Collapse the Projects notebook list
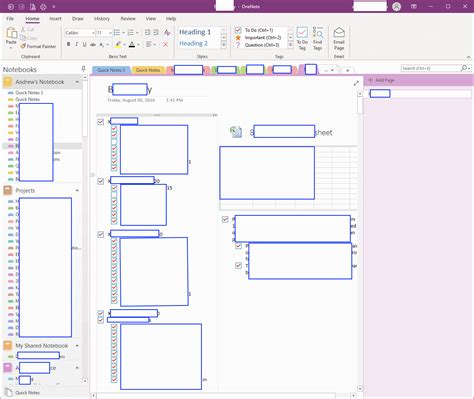Viewport: 474px width, 399px height. click(77, 190)
